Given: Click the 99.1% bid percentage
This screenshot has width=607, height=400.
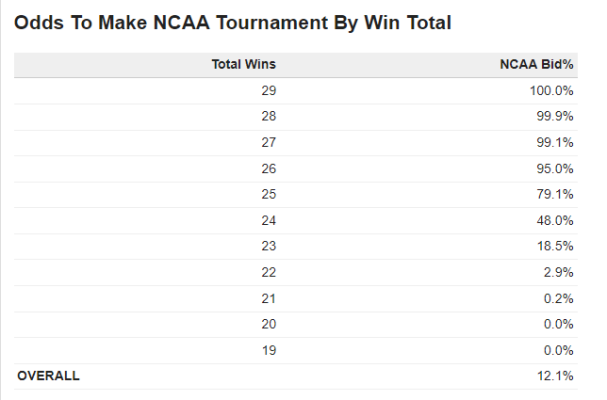Looking at the screenshot, I should (x=555, y=142).
